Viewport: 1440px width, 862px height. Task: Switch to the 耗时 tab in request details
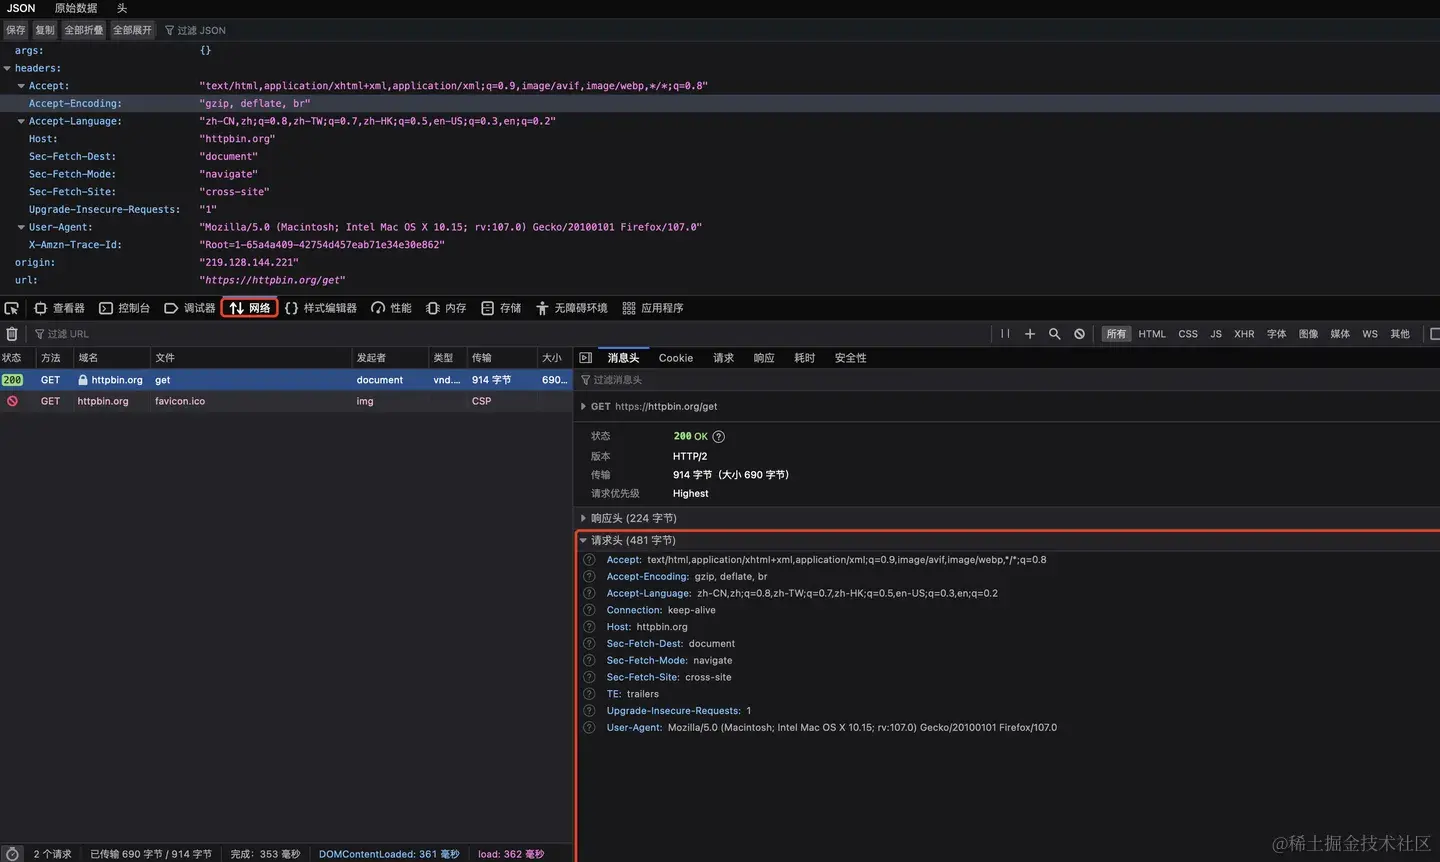805,358
